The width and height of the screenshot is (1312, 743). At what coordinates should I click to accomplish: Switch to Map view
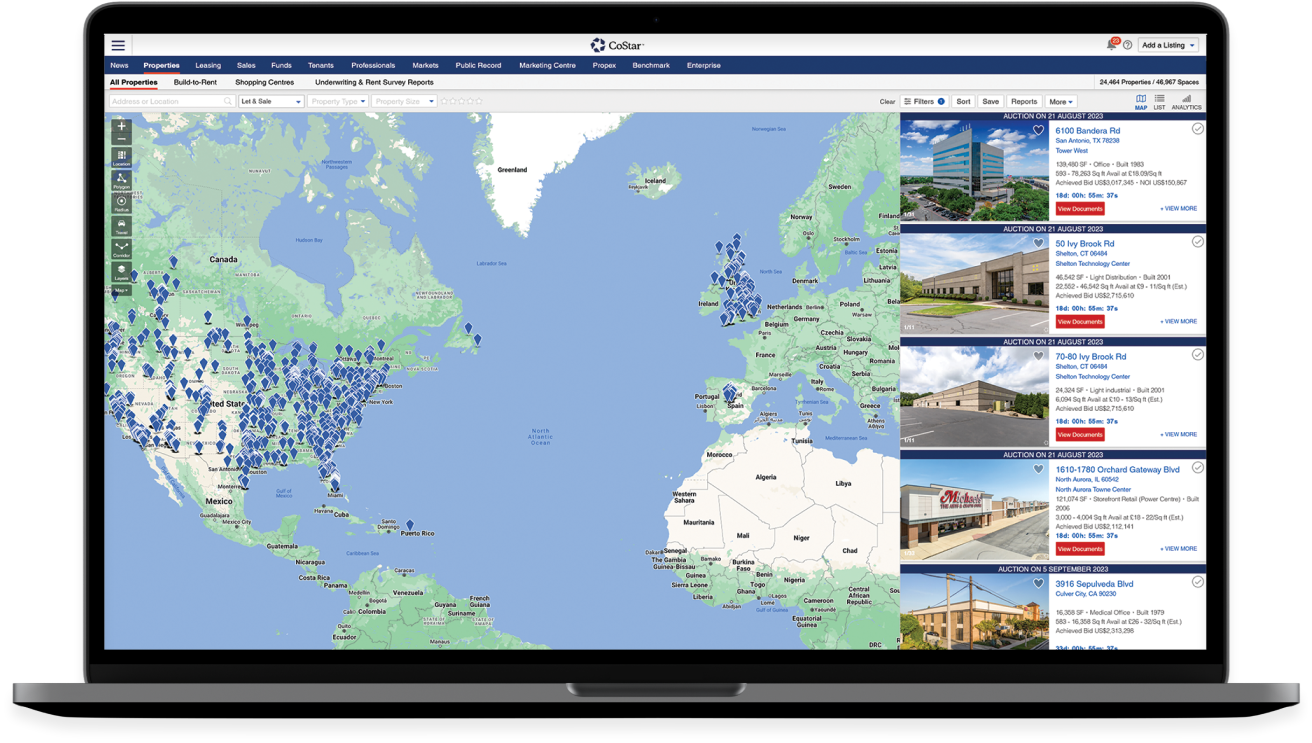click(1141, 102)
